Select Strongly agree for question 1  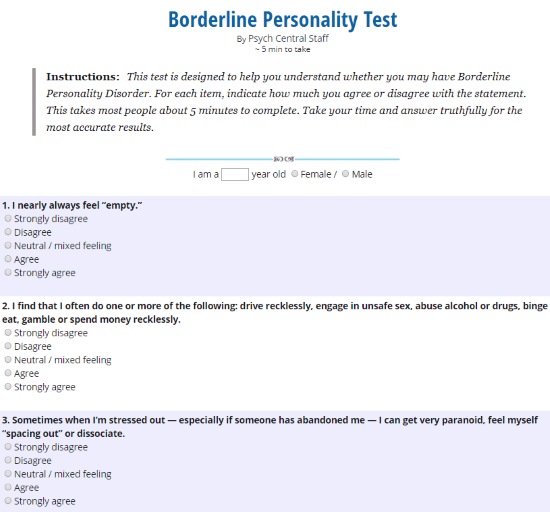[8, 272]
